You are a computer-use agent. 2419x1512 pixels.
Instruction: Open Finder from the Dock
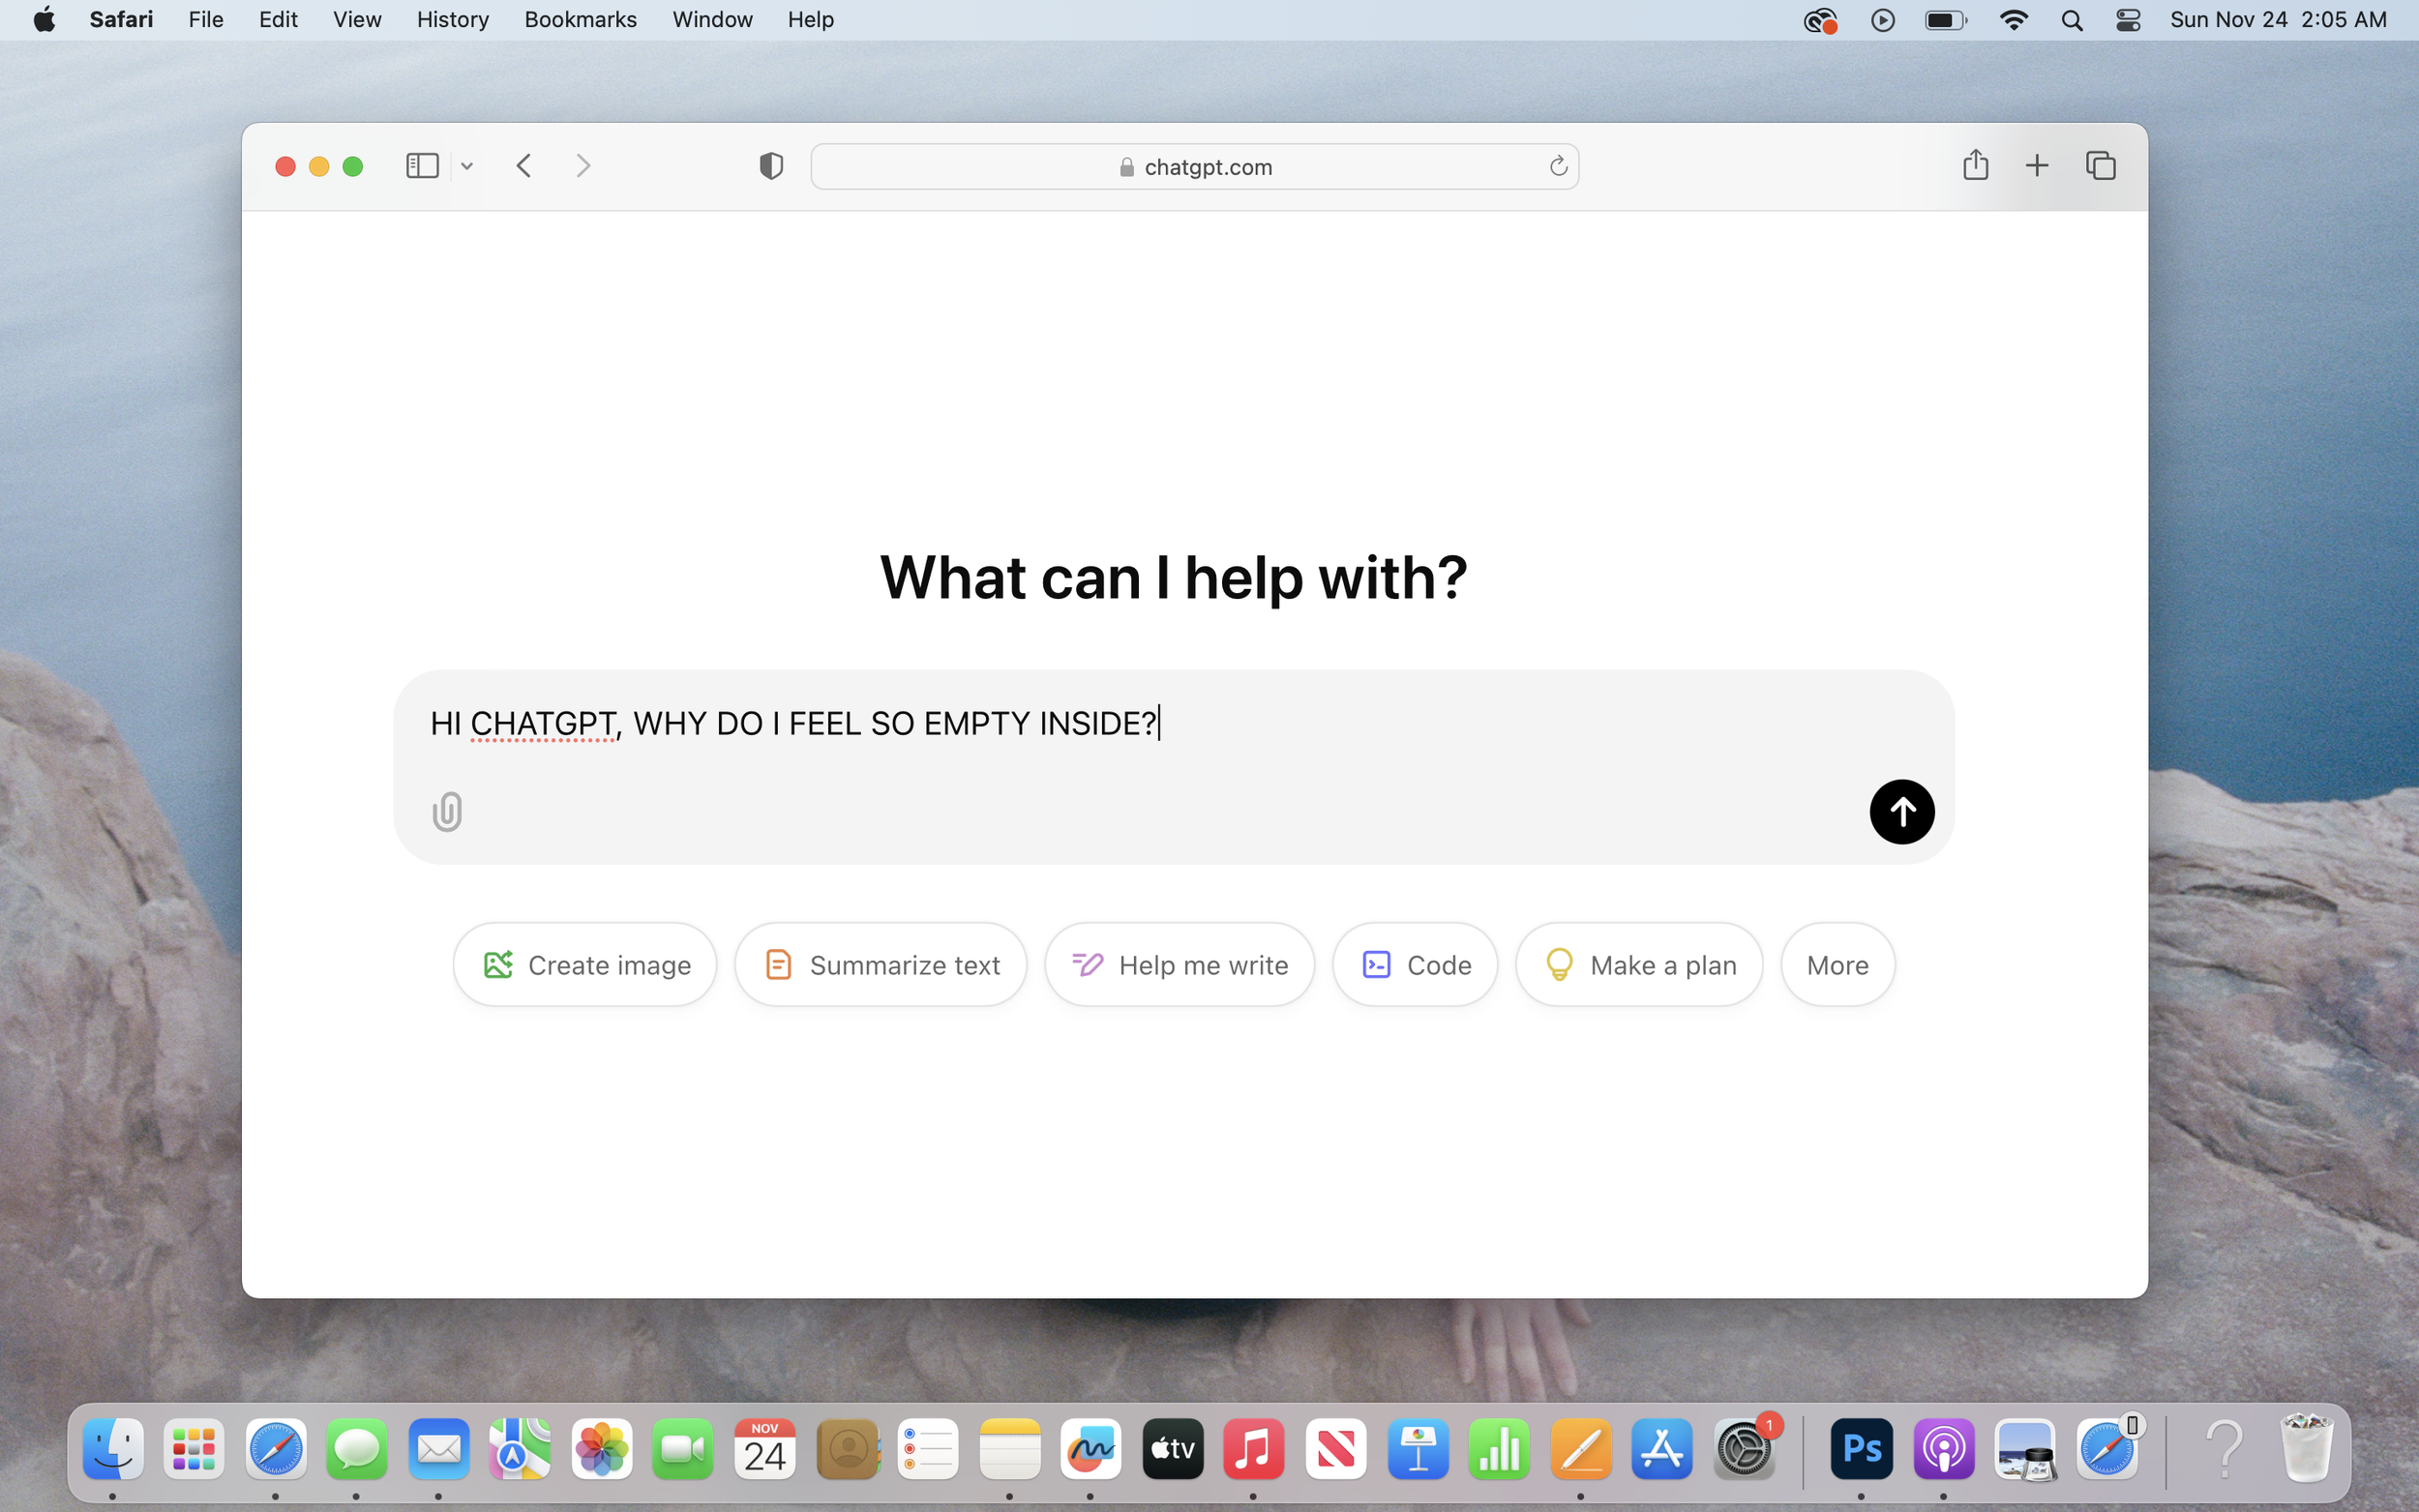click(113, 1447)
